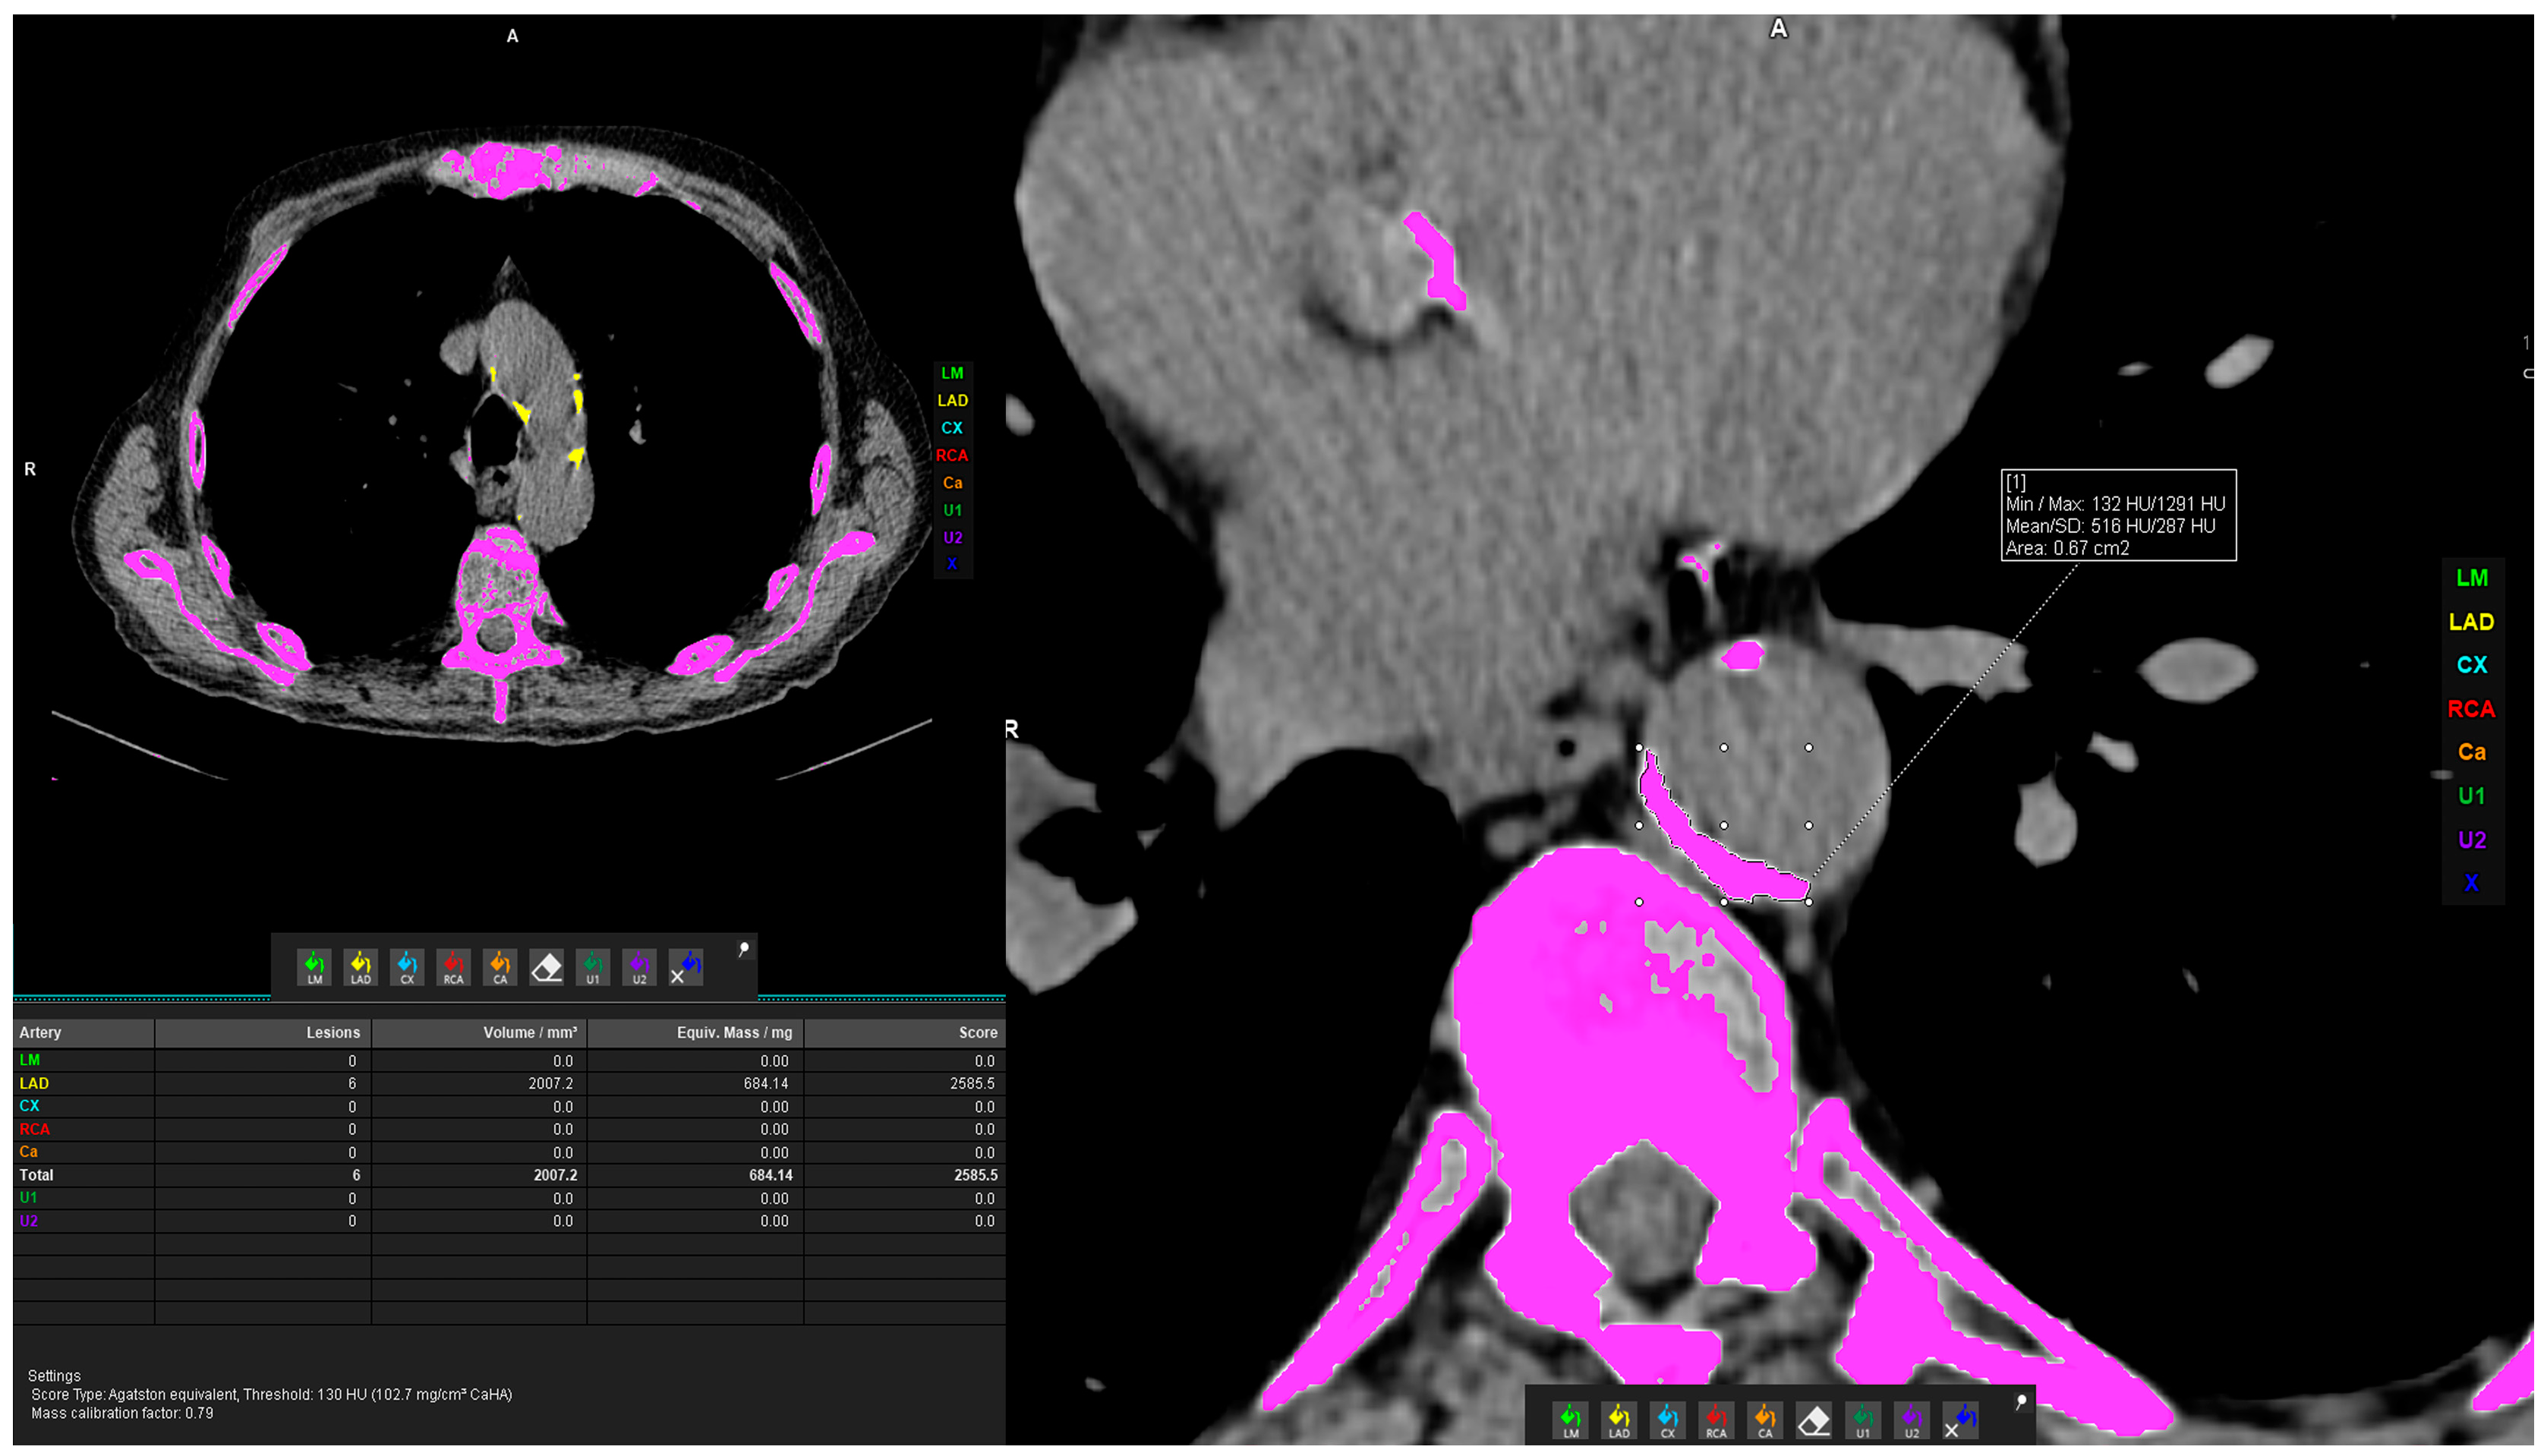Image resolution: width=2544 pixels, height=1456 pixels.
Task: Select LAD paint tool in left overview toolbar
Action: 361,967
